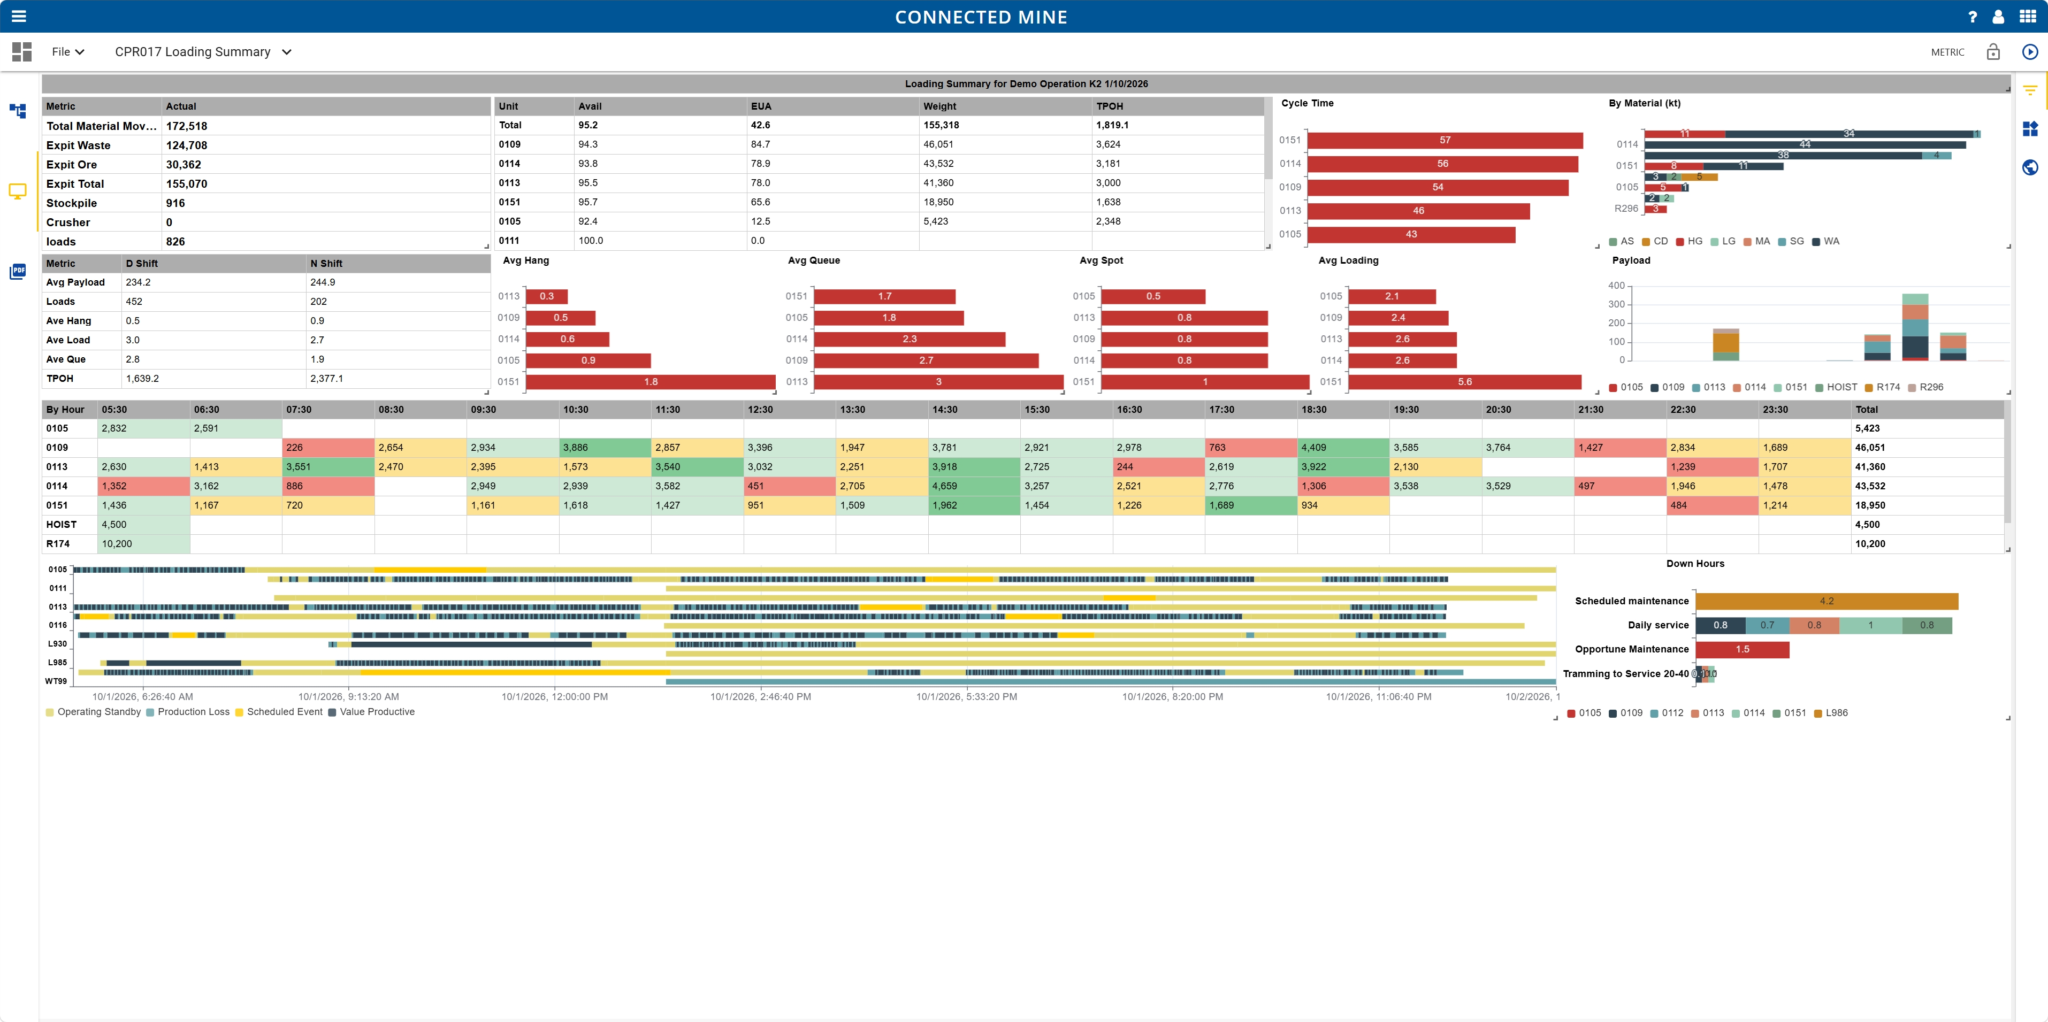Click the vertical scrollbar of the By Hour table
Viewport: 2048px width, 1022px height.
coord(2008,462)
